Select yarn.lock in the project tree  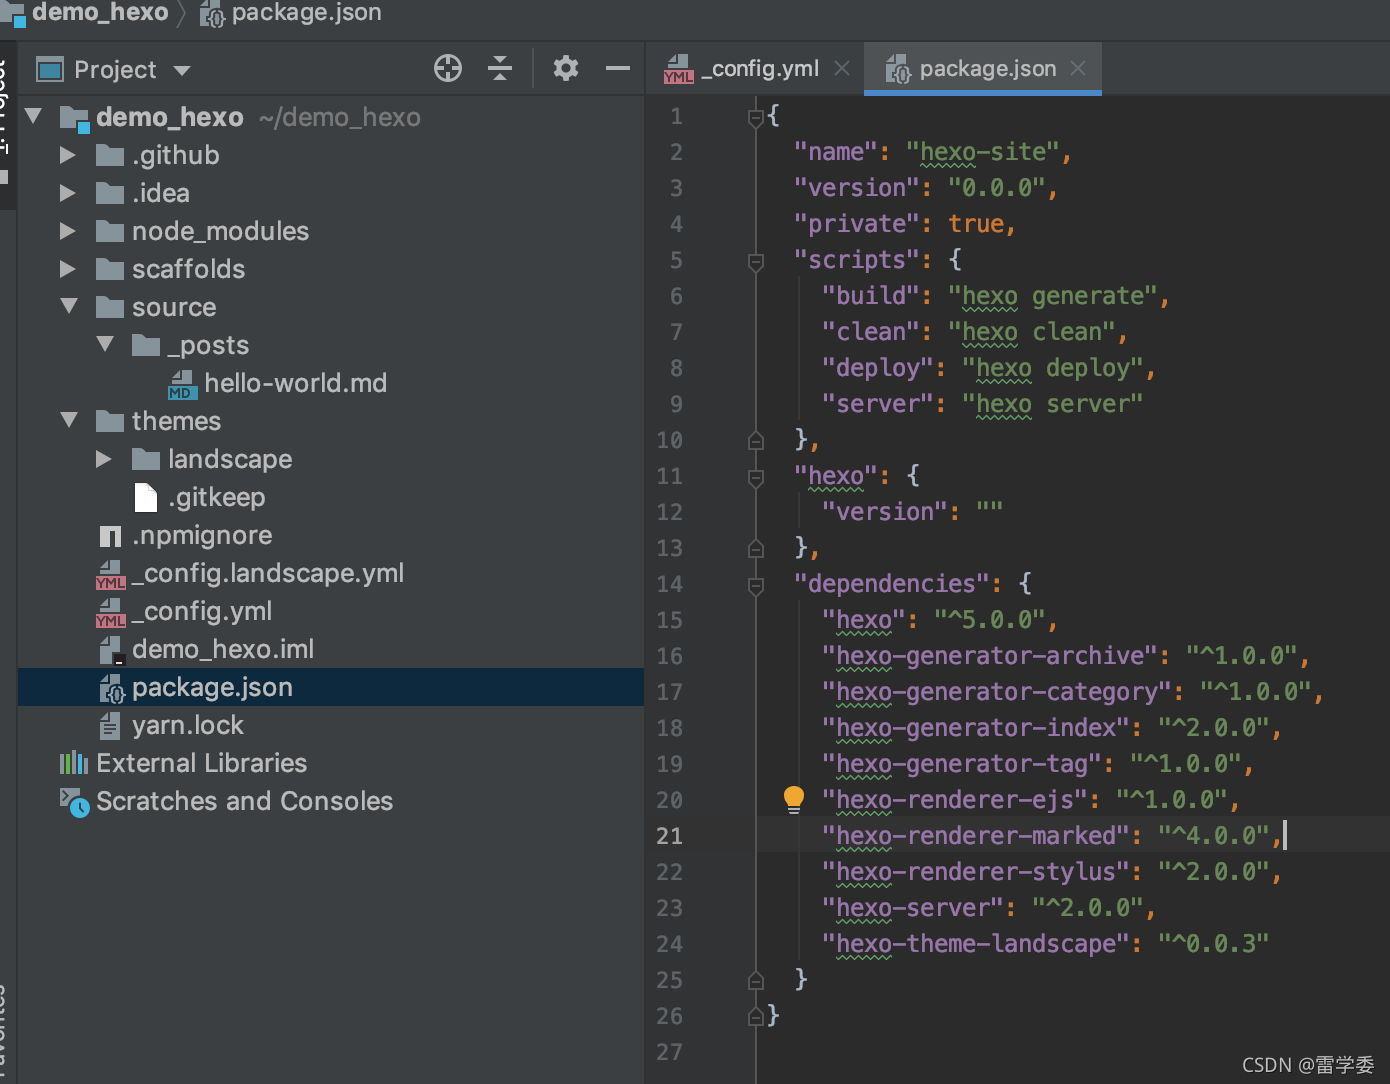[x=187, y=725]
